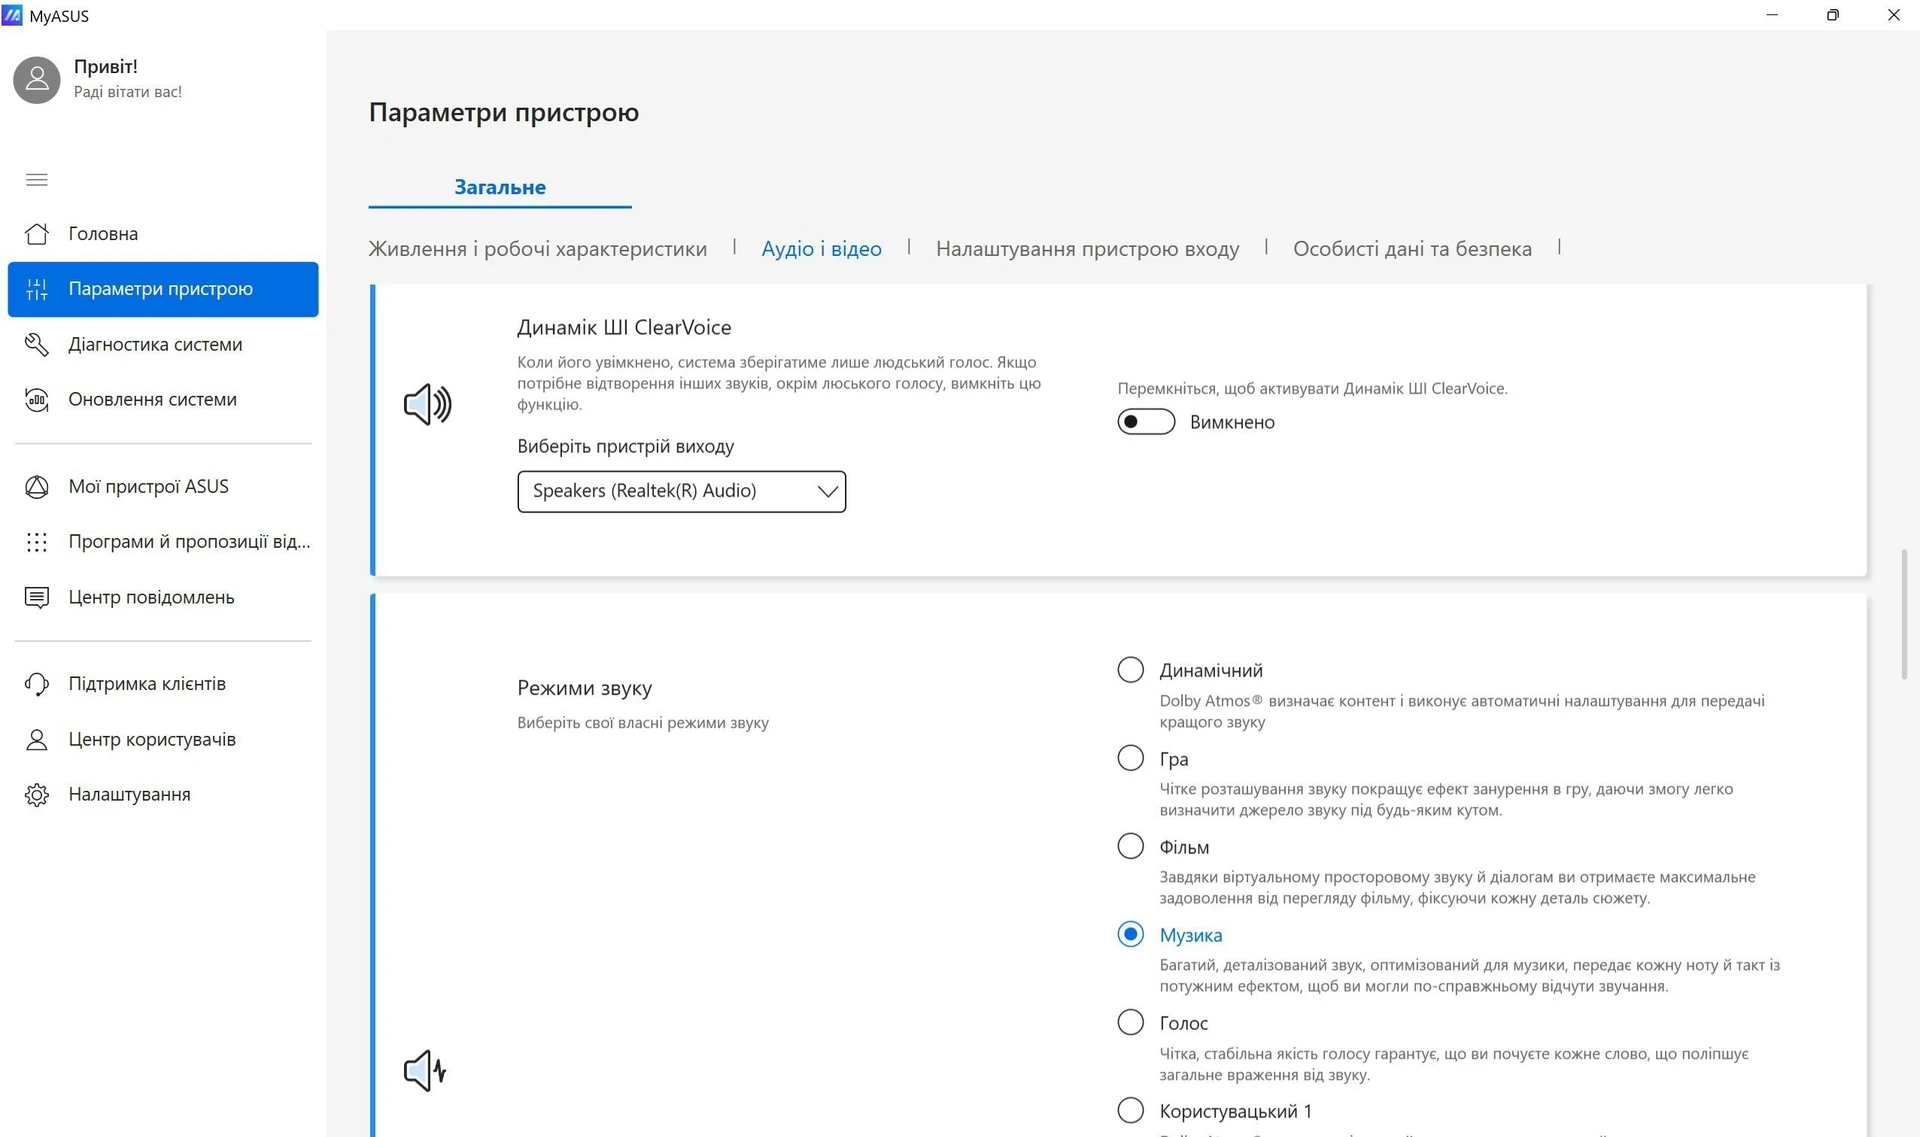Click the Режими звуку heading

click(x=584, y=688)
